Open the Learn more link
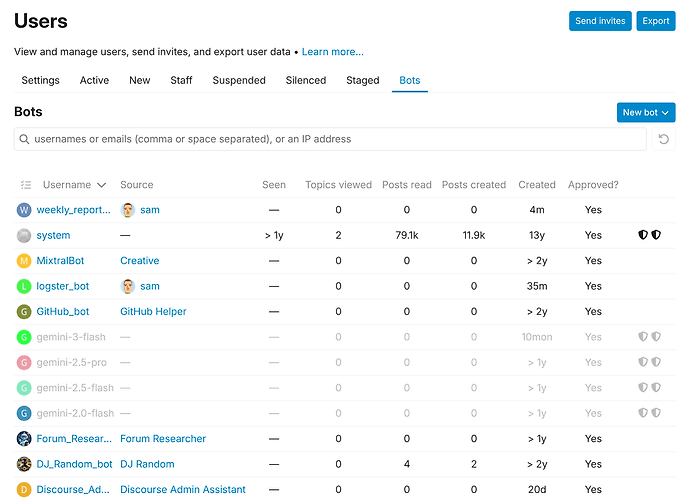Image resolution: width=687 pixels, height=500 pixels. click(333, 52)
